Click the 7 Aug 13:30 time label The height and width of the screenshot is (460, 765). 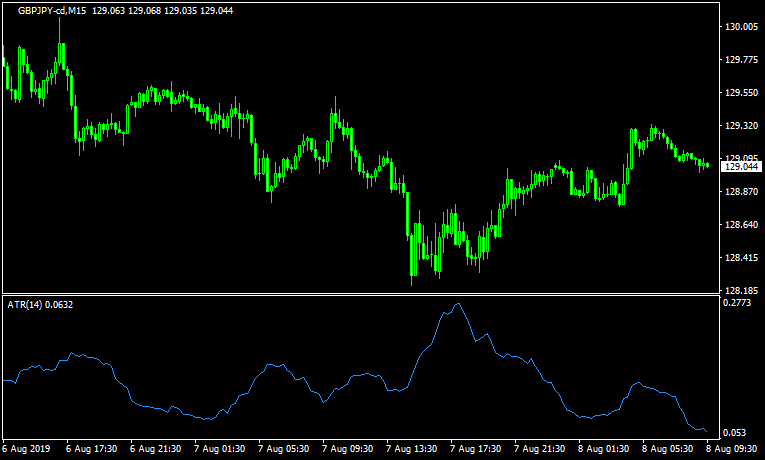[412, 449]
